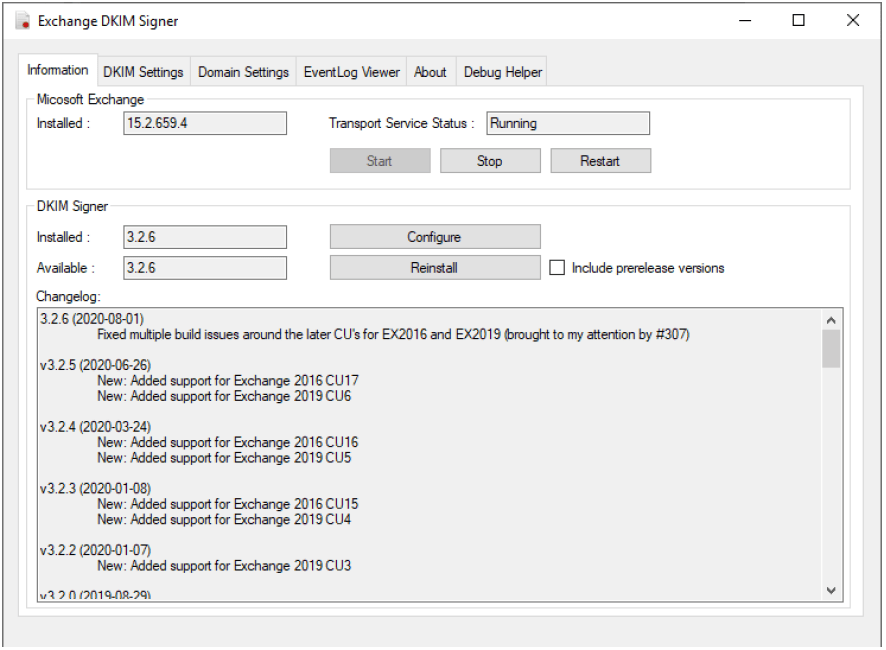The height and width of the screenshot is (650, 886).
Task: Stop the Transport Service
Action: coord(490,161)
